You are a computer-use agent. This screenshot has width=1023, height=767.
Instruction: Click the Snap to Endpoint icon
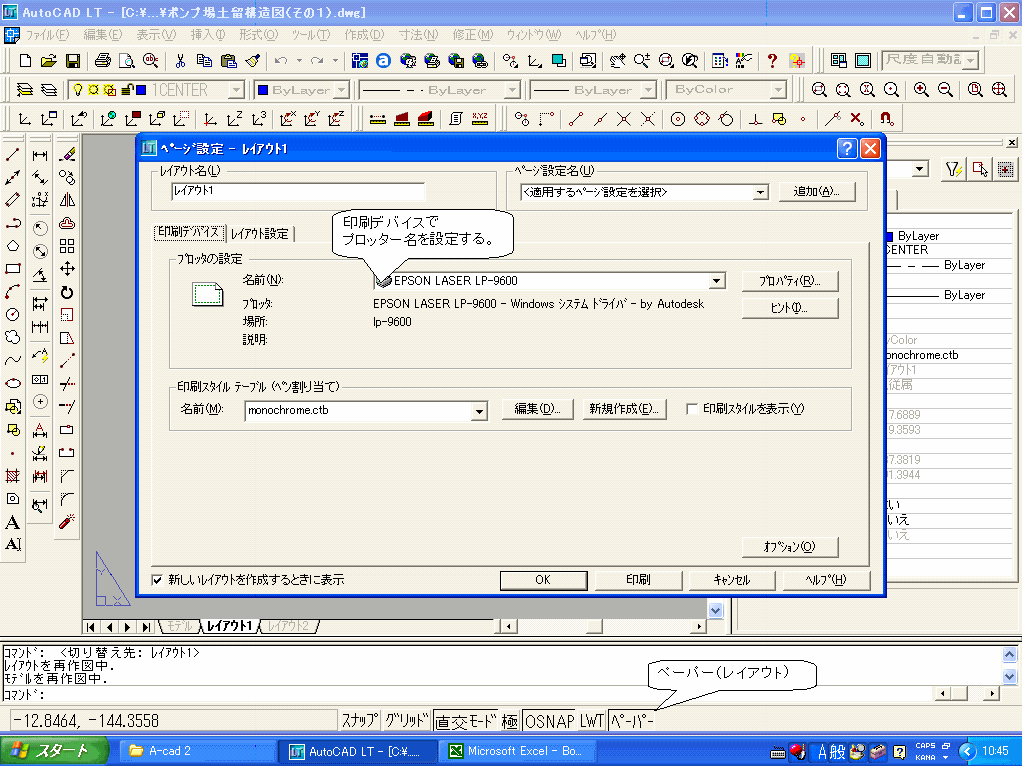point(575,119)
